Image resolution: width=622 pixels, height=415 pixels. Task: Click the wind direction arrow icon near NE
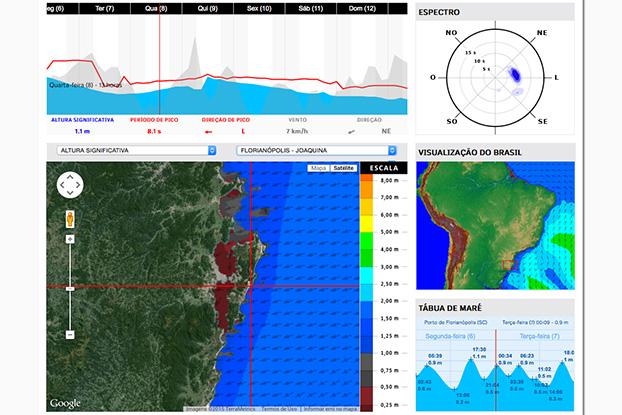click(351, 132)
